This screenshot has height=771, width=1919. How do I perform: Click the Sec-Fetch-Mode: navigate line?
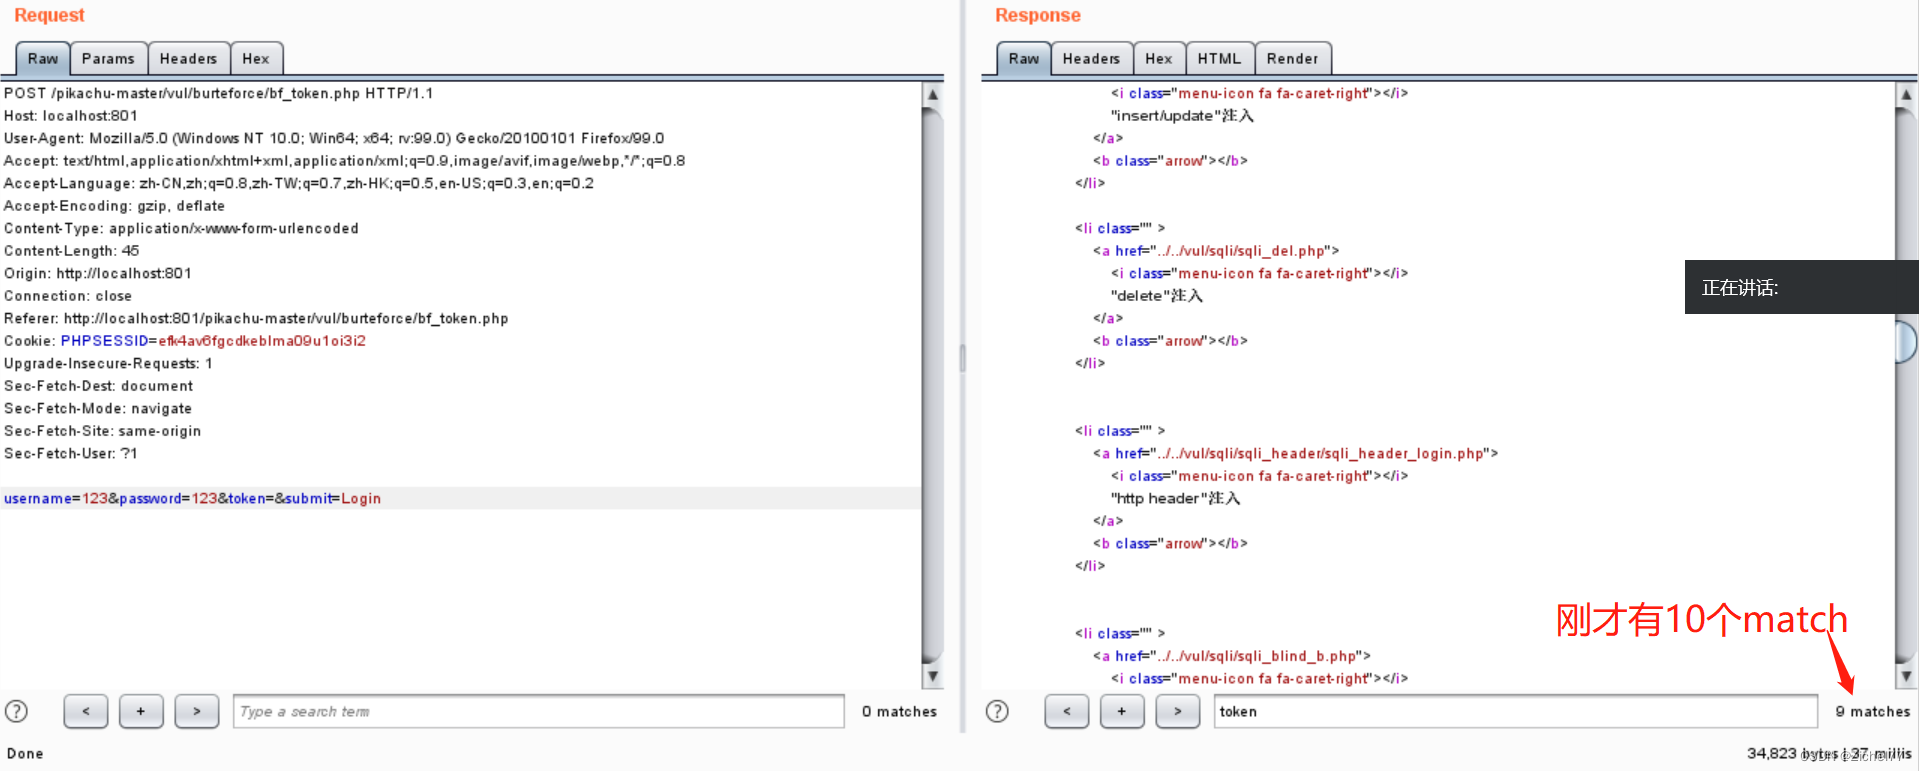point(97,408)
